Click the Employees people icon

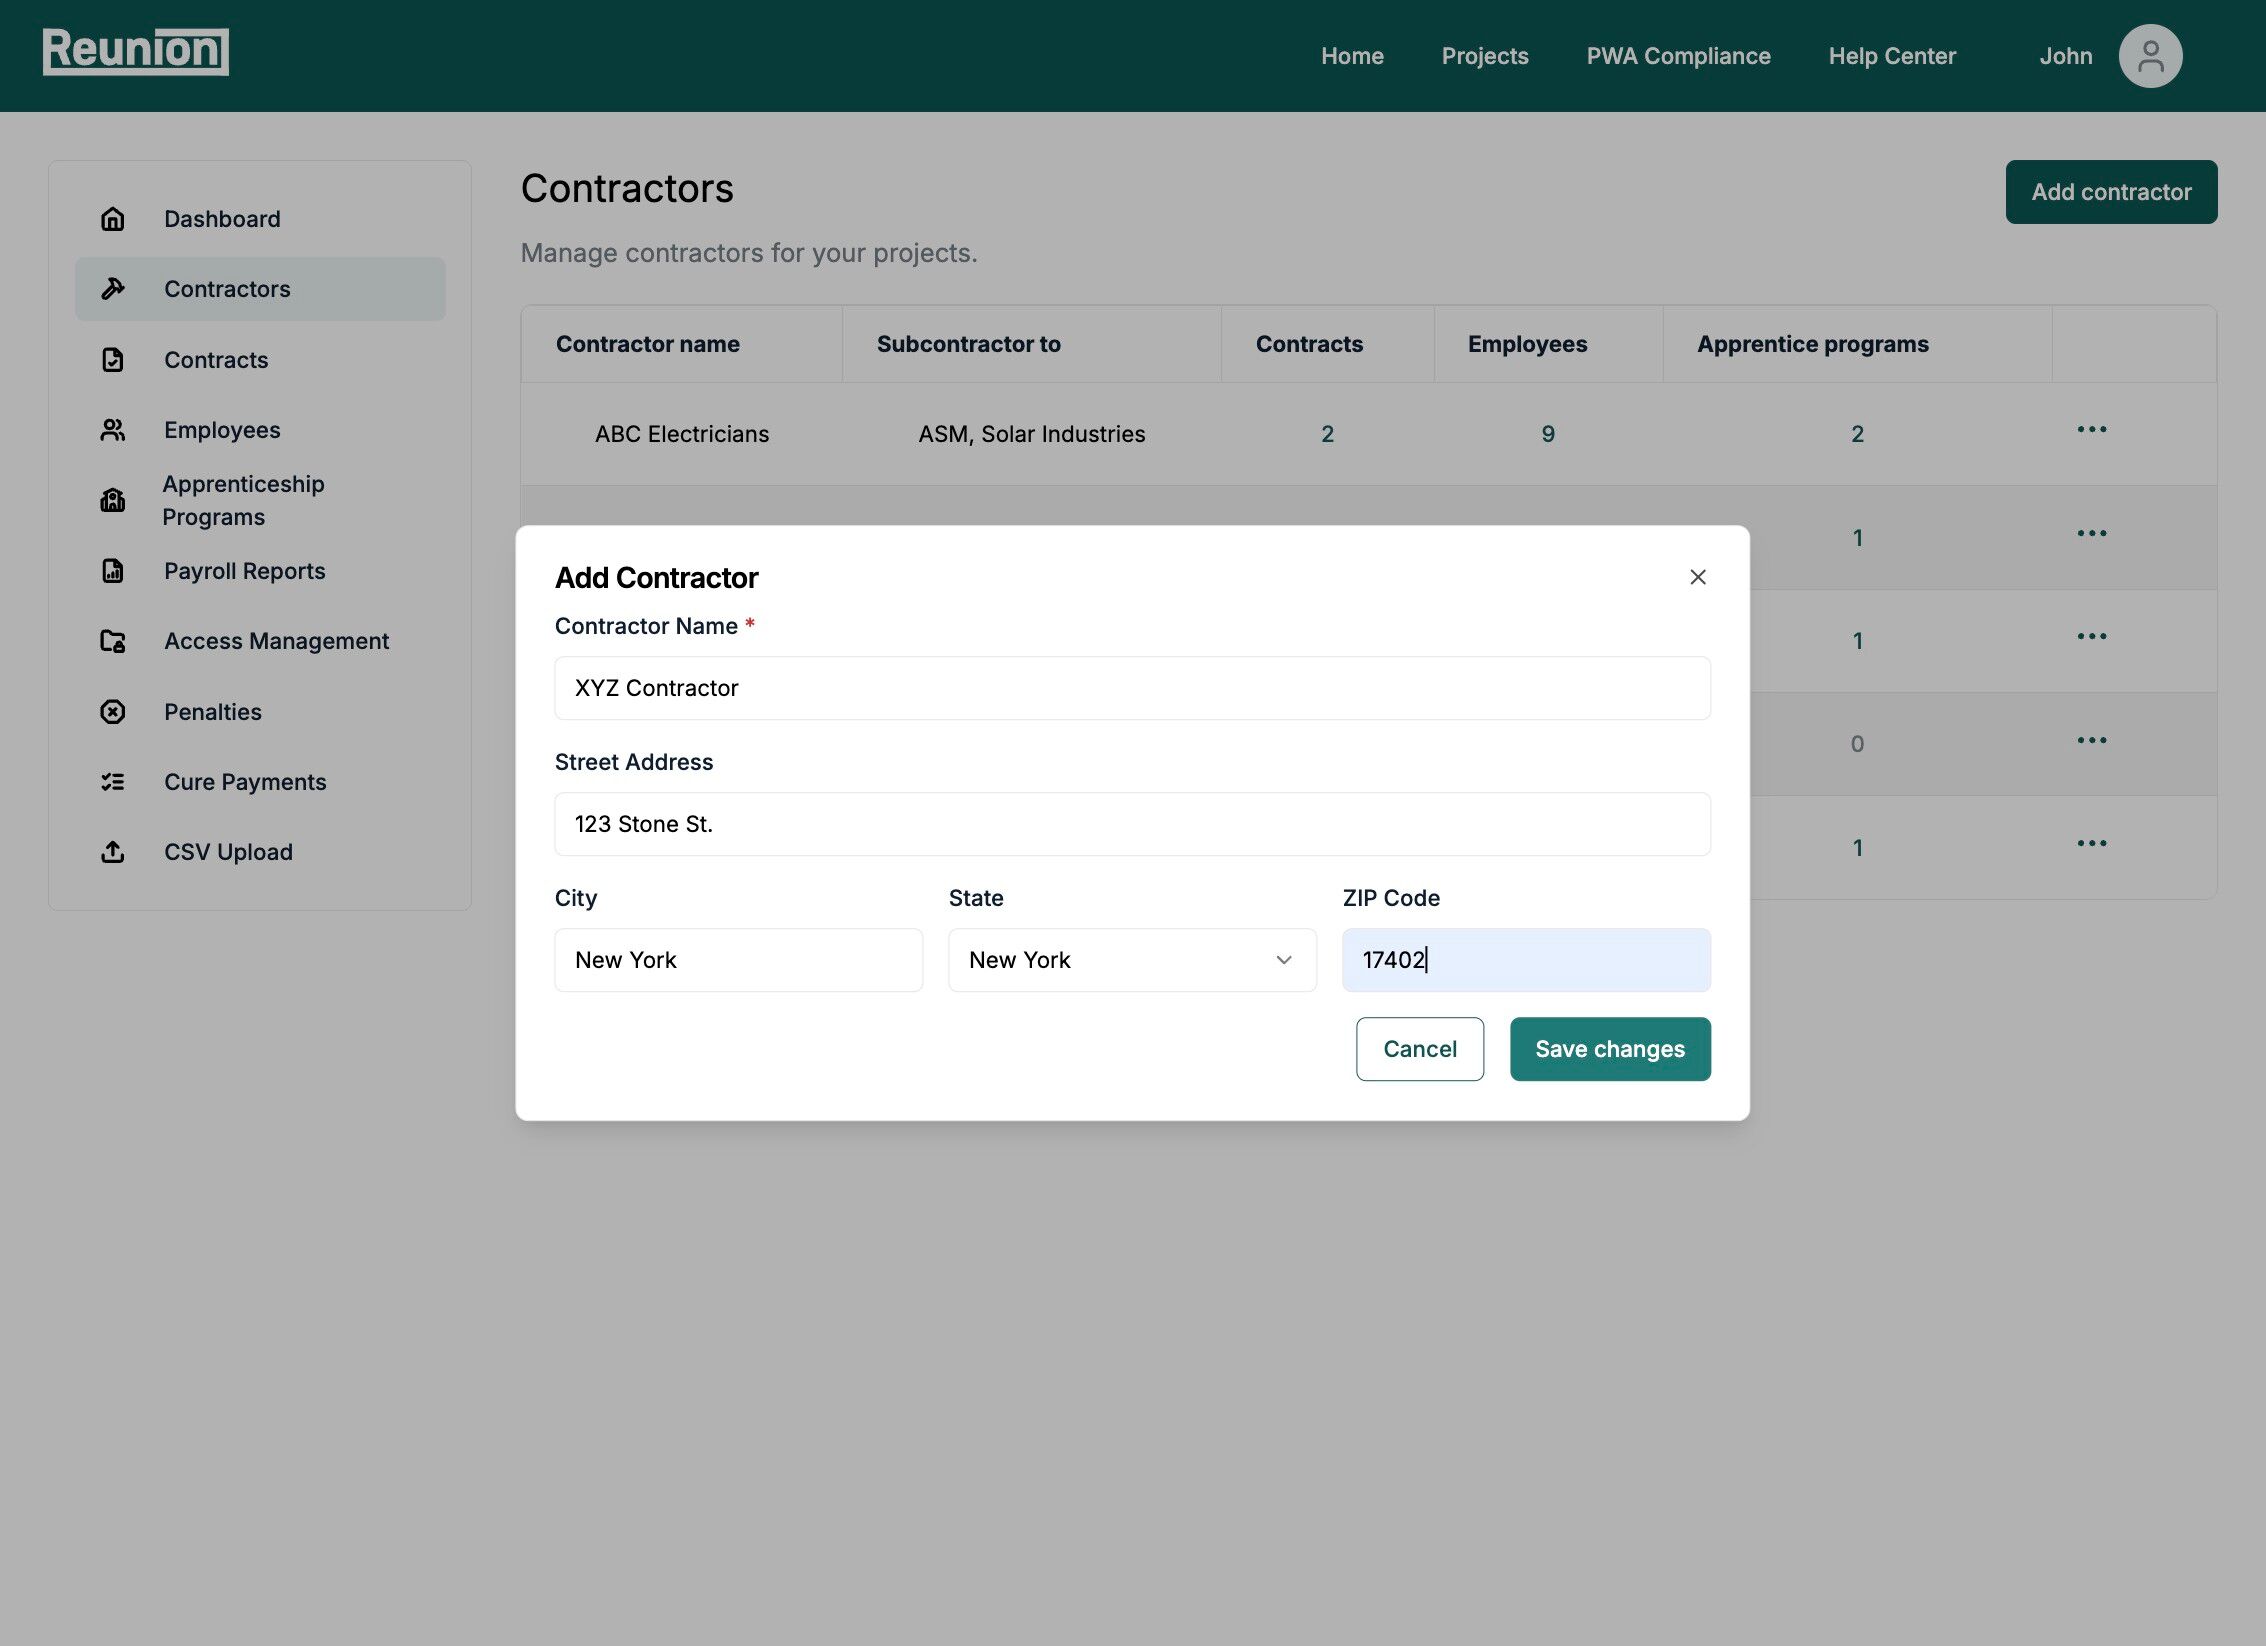pos(113,430)
